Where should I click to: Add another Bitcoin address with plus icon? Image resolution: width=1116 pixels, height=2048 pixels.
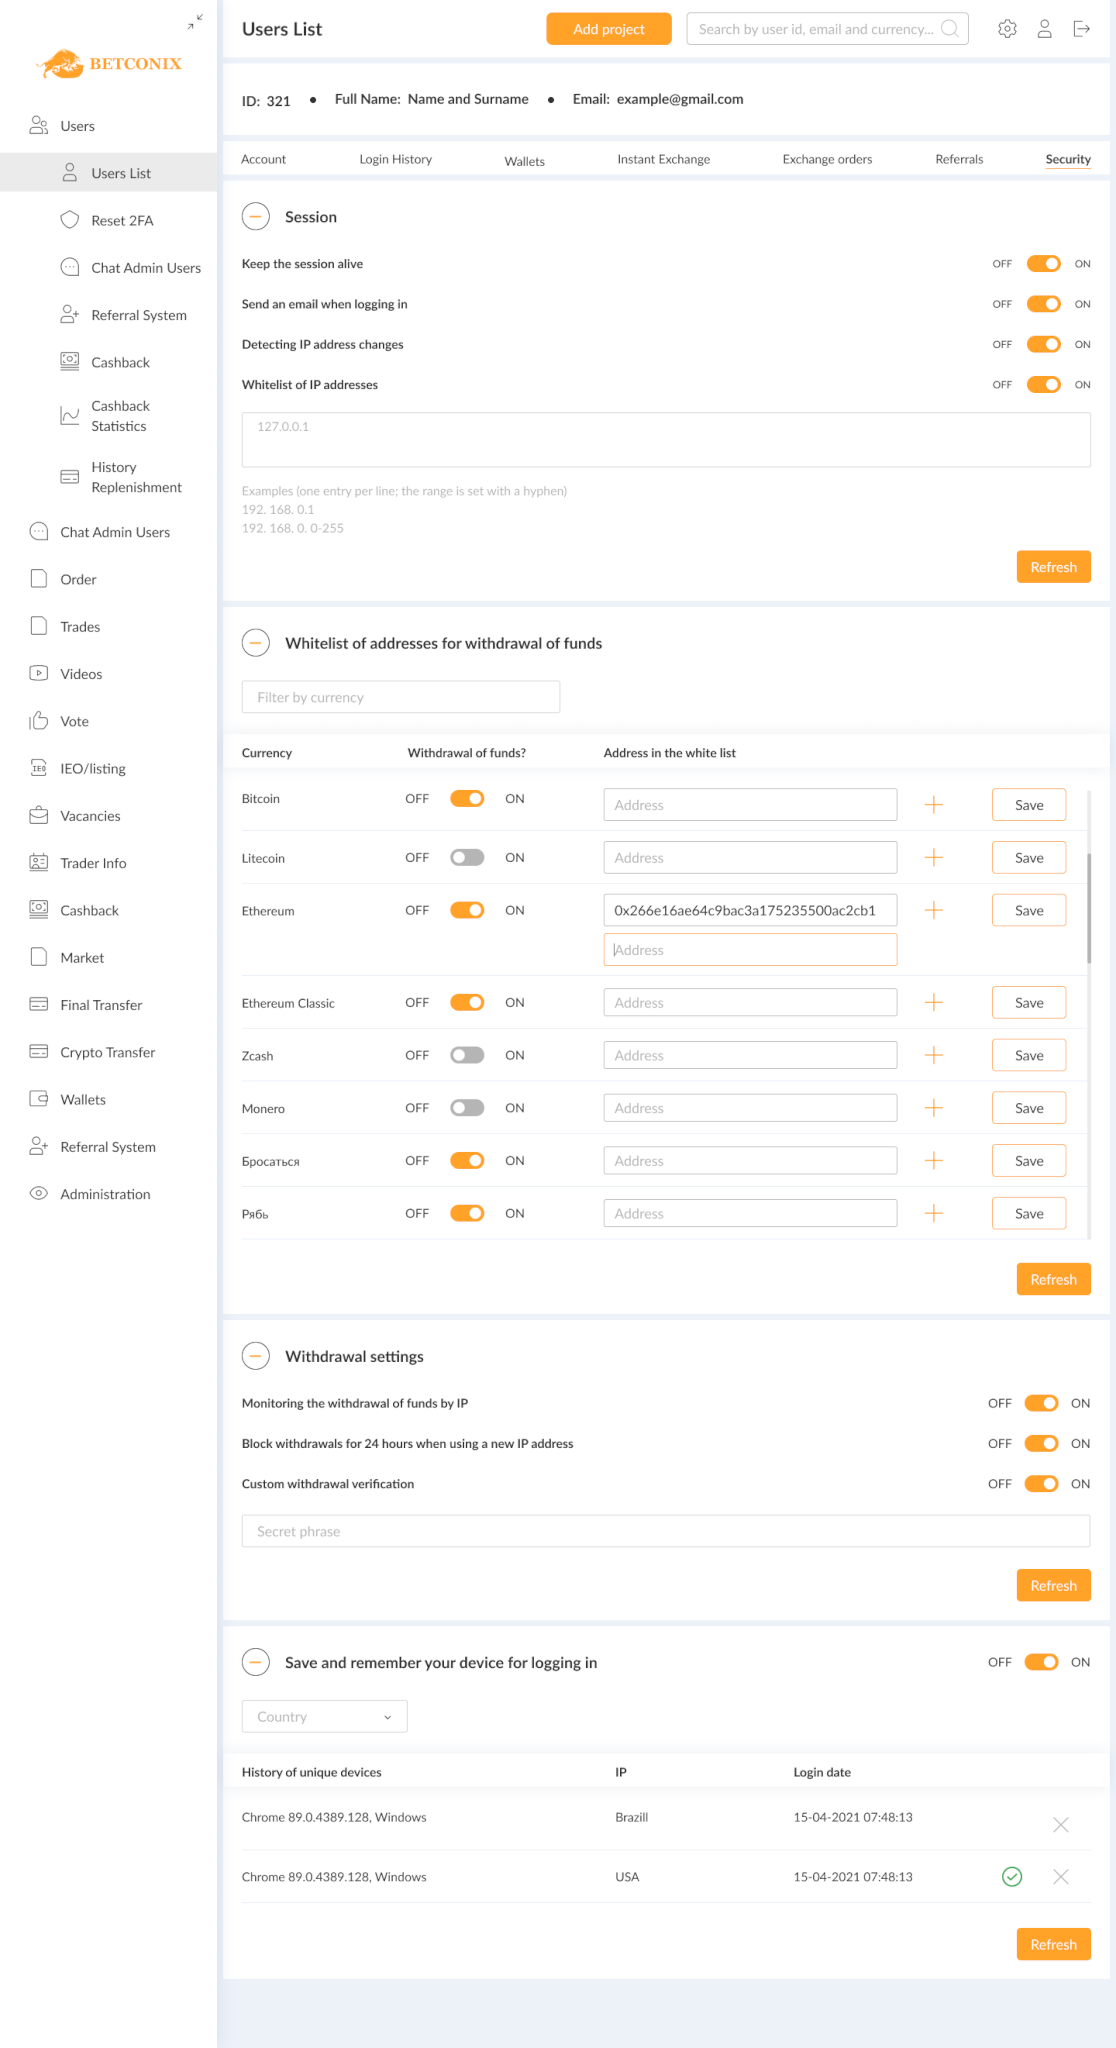[x=934, y=805]
